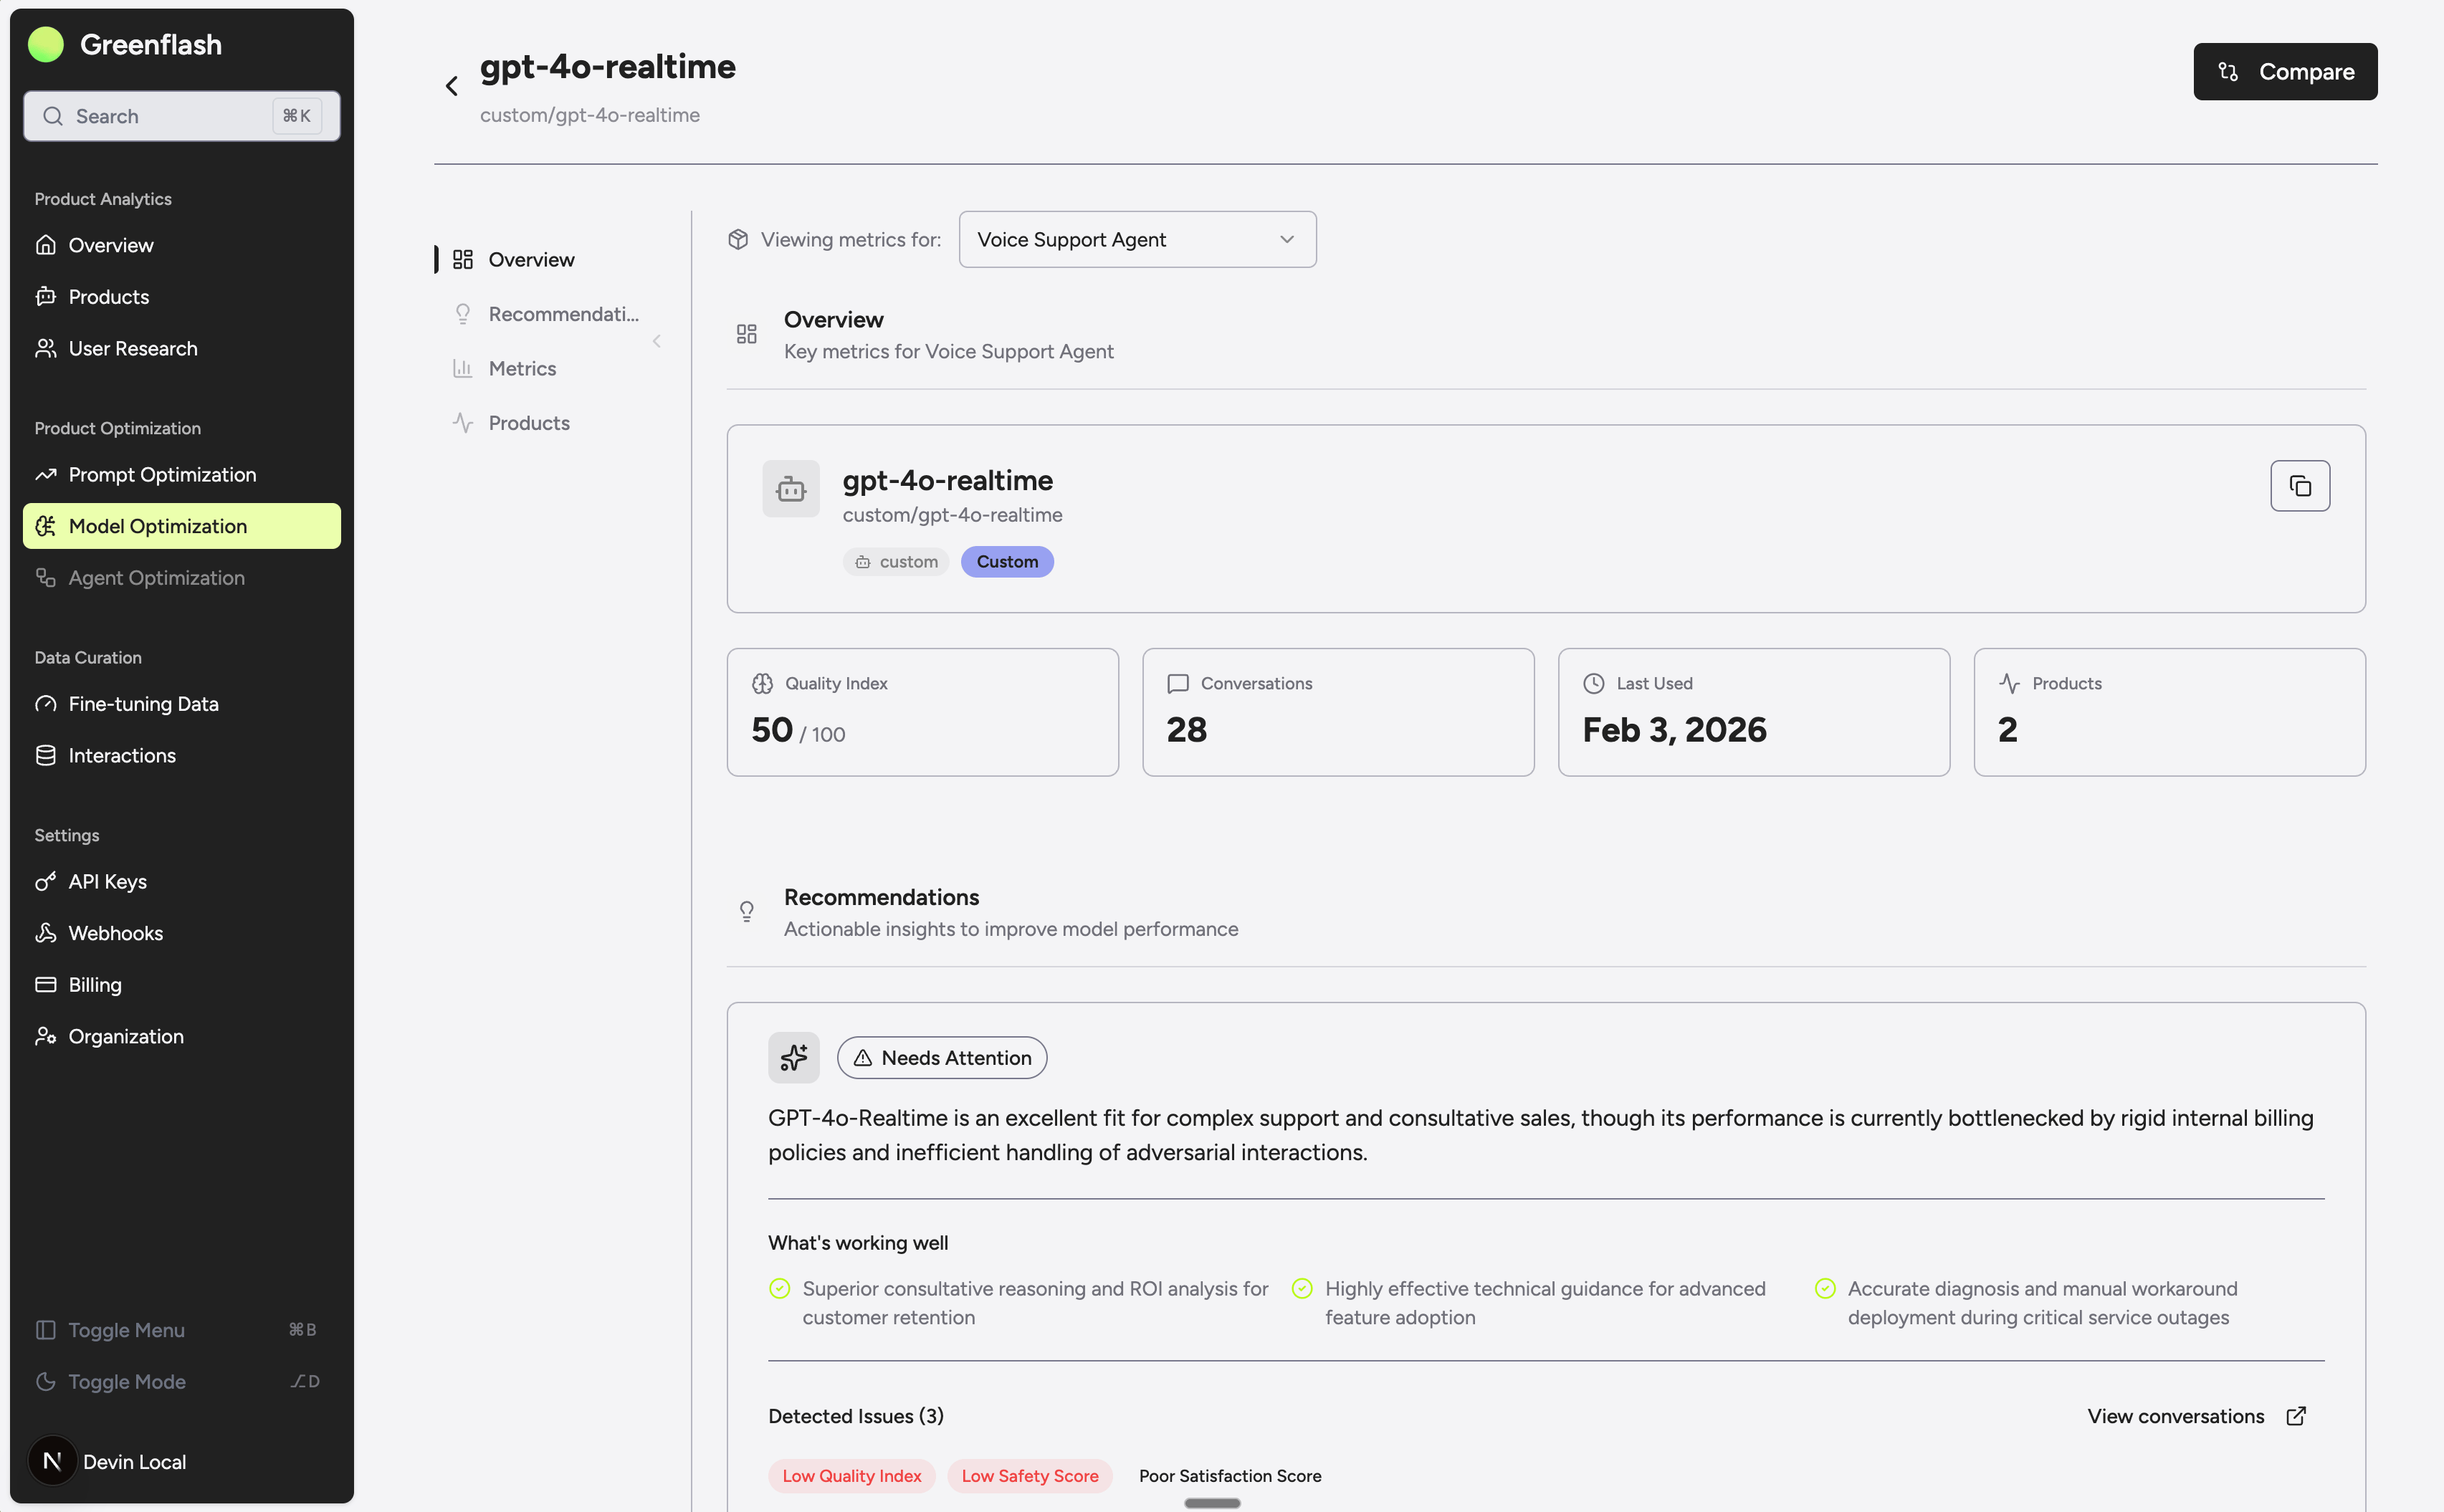Click the copy icon in model card

click(x=2300, y=486)
